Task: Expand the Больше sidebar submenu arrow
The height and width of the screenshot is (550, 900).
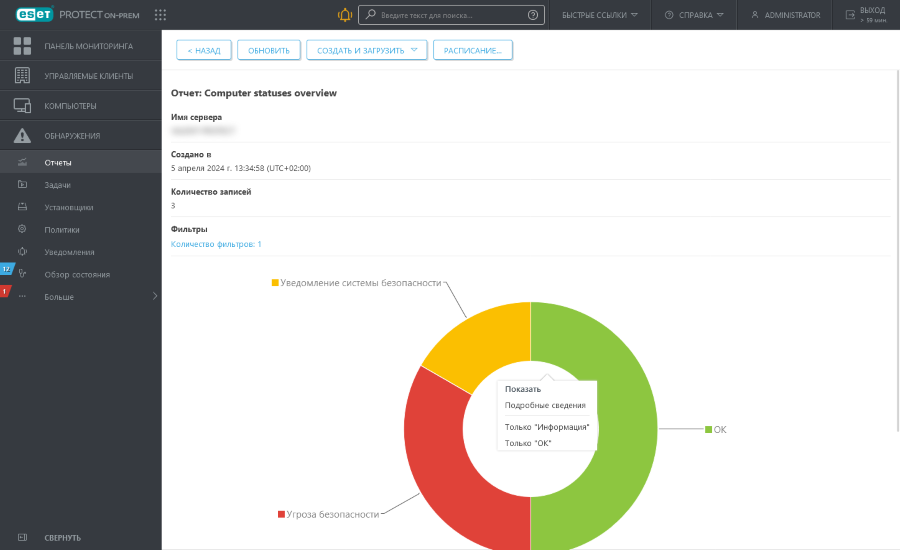Action: click(154, 296)
